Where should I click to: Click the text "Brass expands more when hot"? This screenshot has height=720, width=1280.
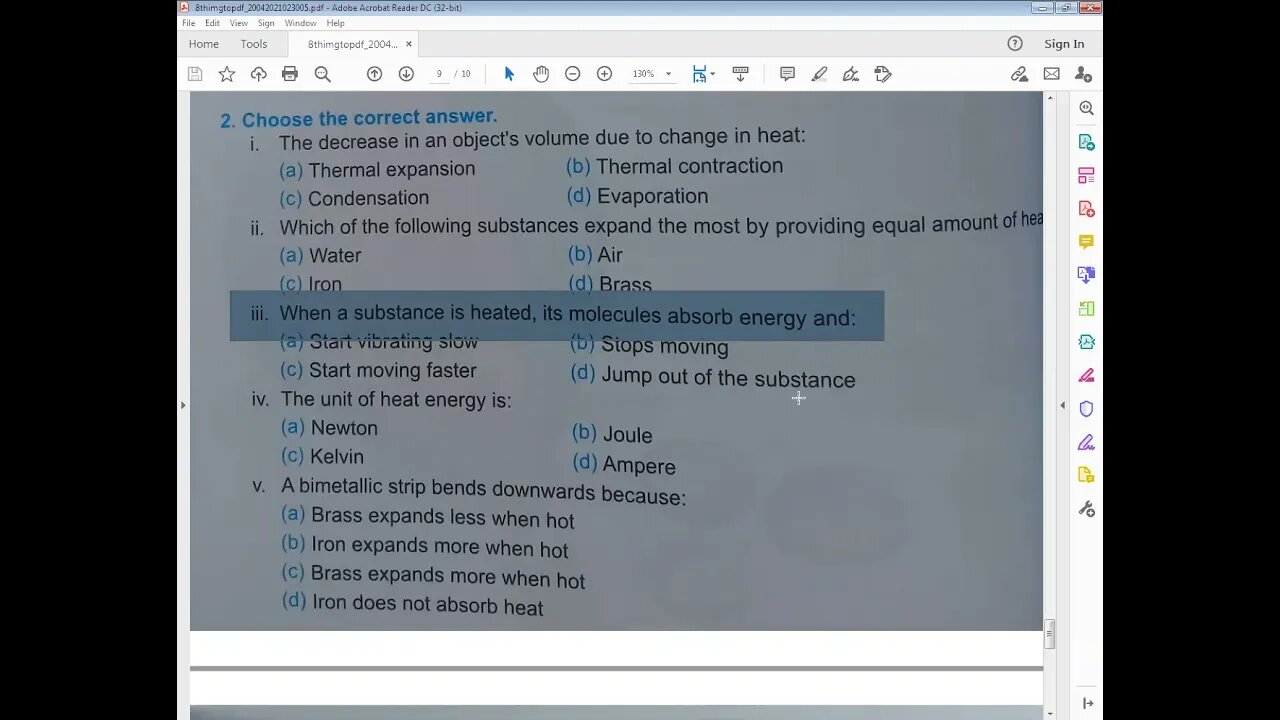point(448,577)
